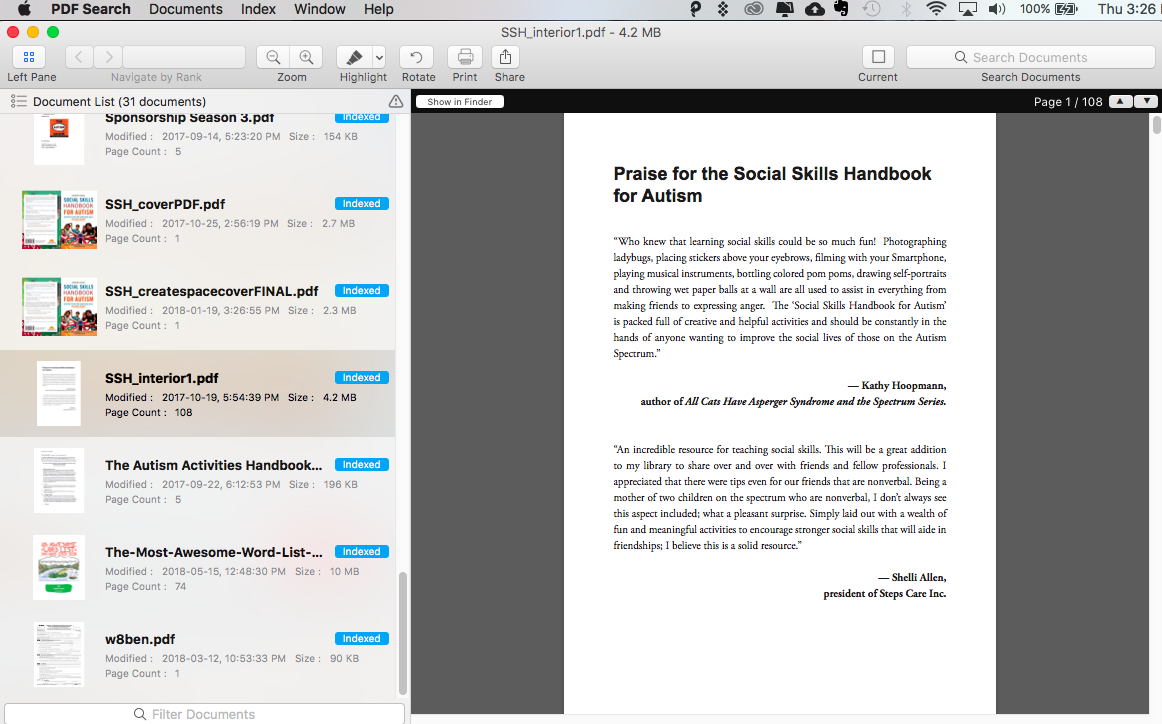This screenshot has width=1162, height=724.
Task: Zoom out with the minus magnifier
Action: coord(273,57)
